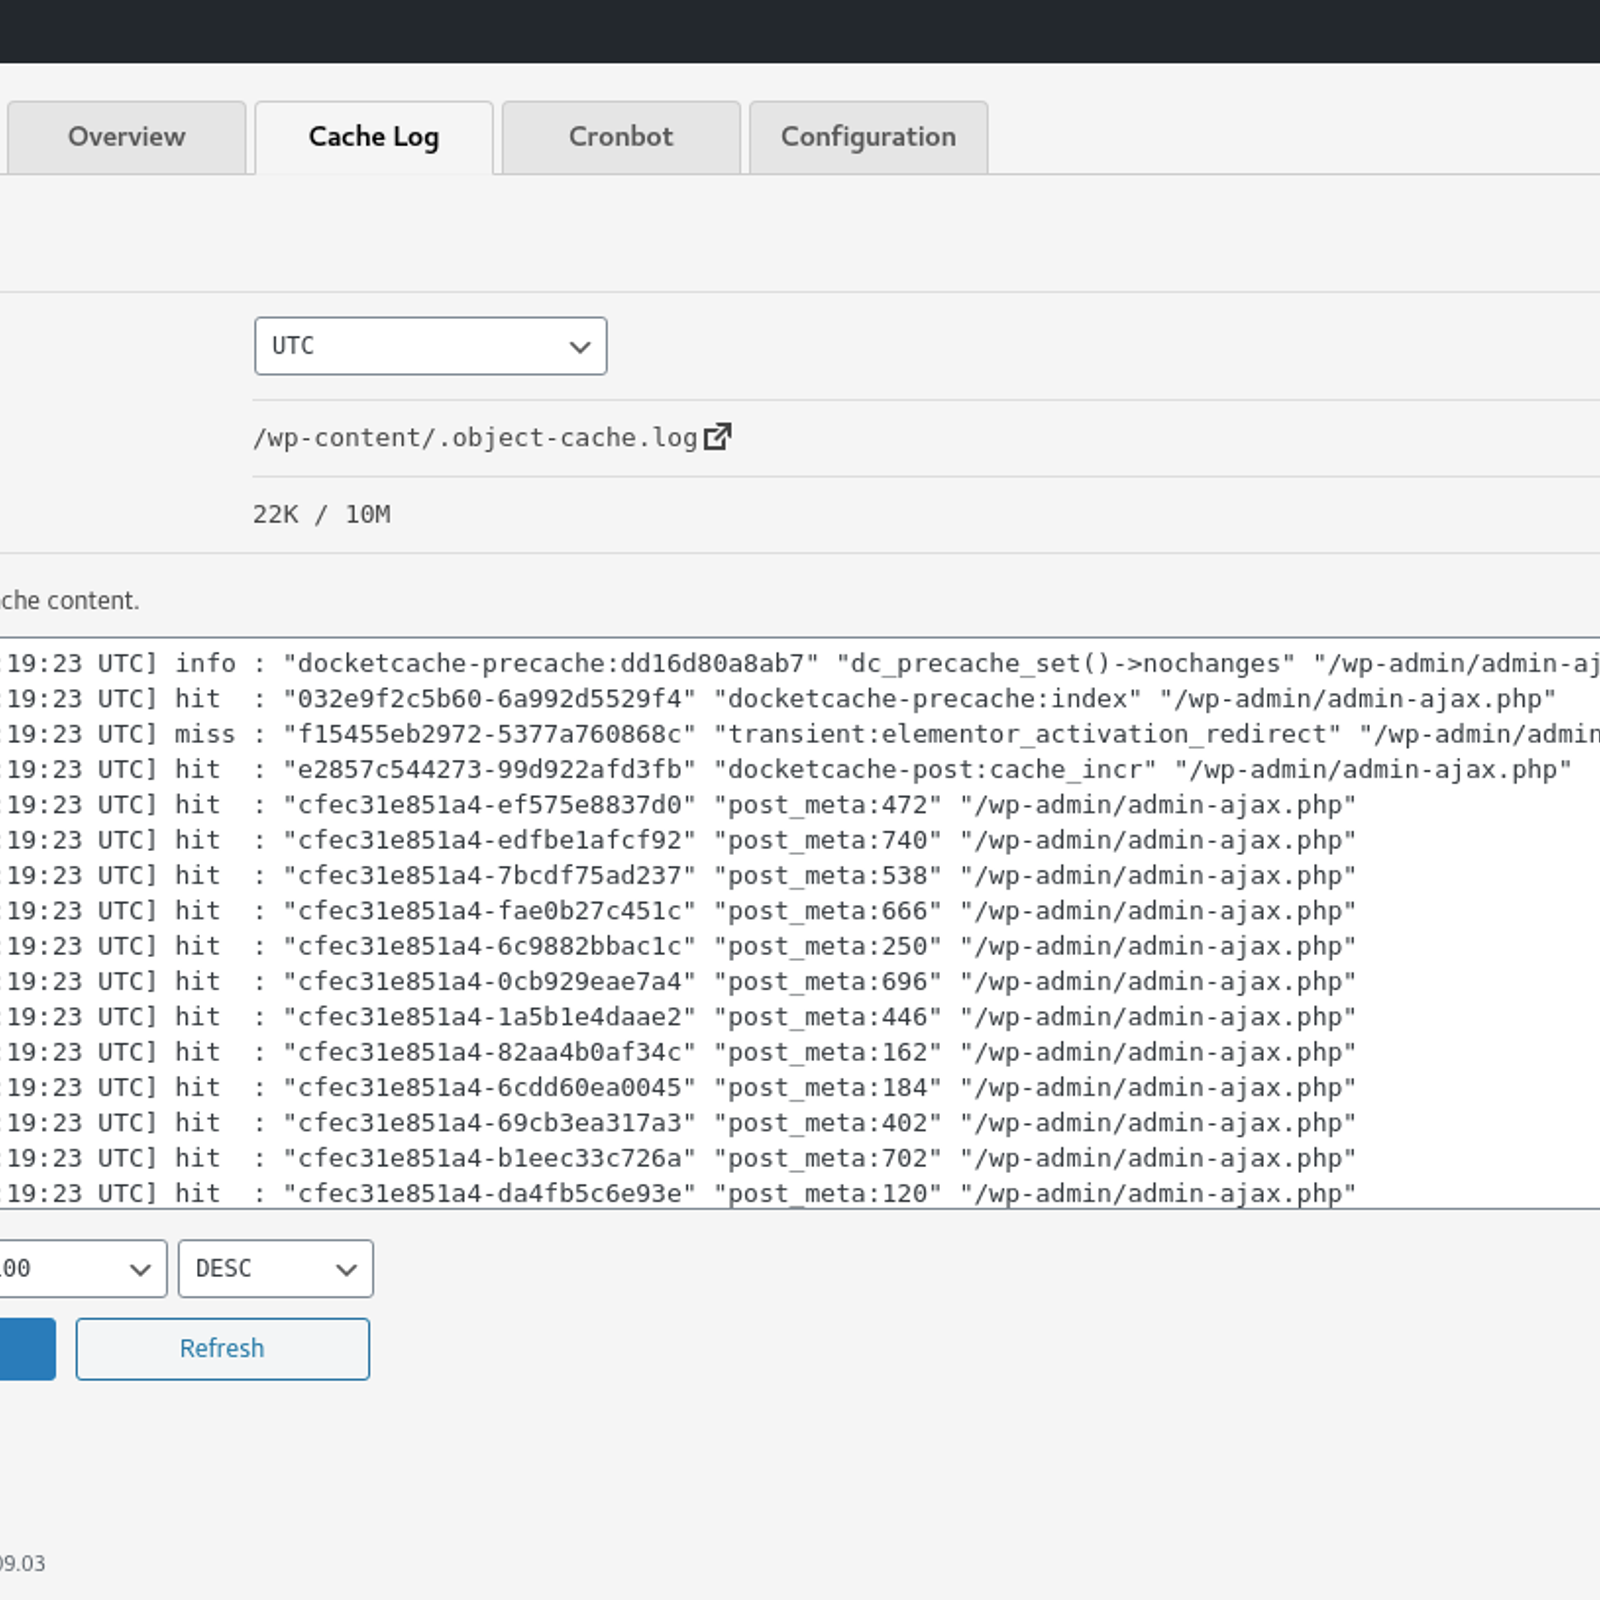Click the post_meta:120 log entry
This screenshot has width=1600, height=1600.
(800, 1193)
